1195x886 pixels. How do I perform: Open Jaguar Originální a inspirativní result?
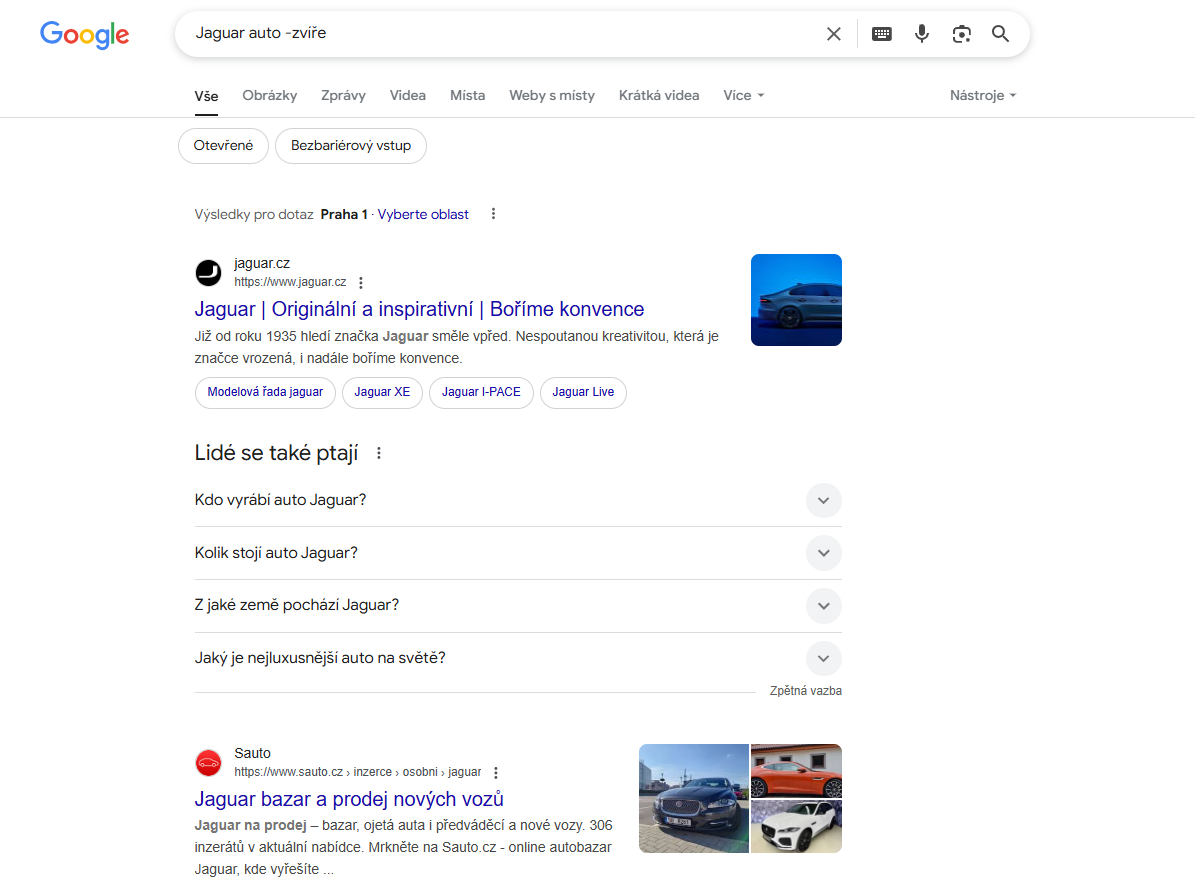419,309
